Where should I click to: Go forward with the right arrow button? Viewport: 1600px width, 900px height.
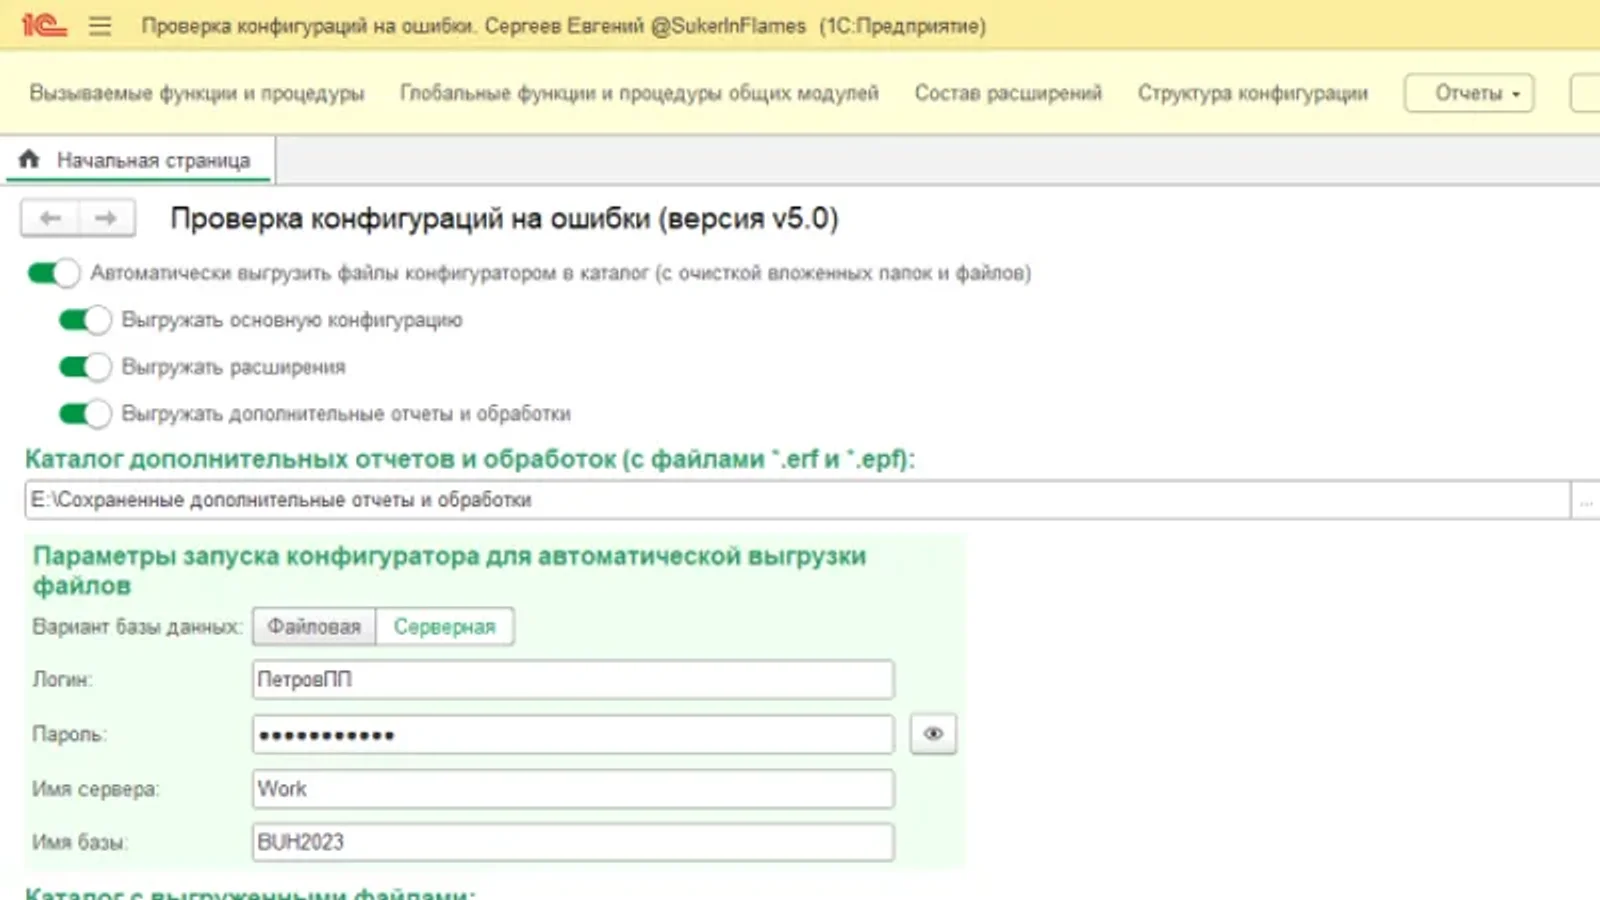click(x=106, y=218)
